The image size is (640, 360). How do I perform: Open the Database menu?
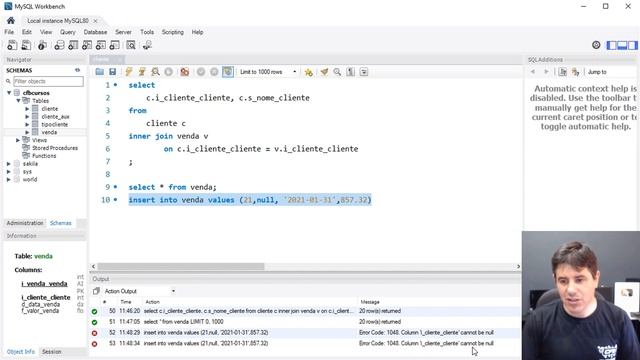click(95, 32)
